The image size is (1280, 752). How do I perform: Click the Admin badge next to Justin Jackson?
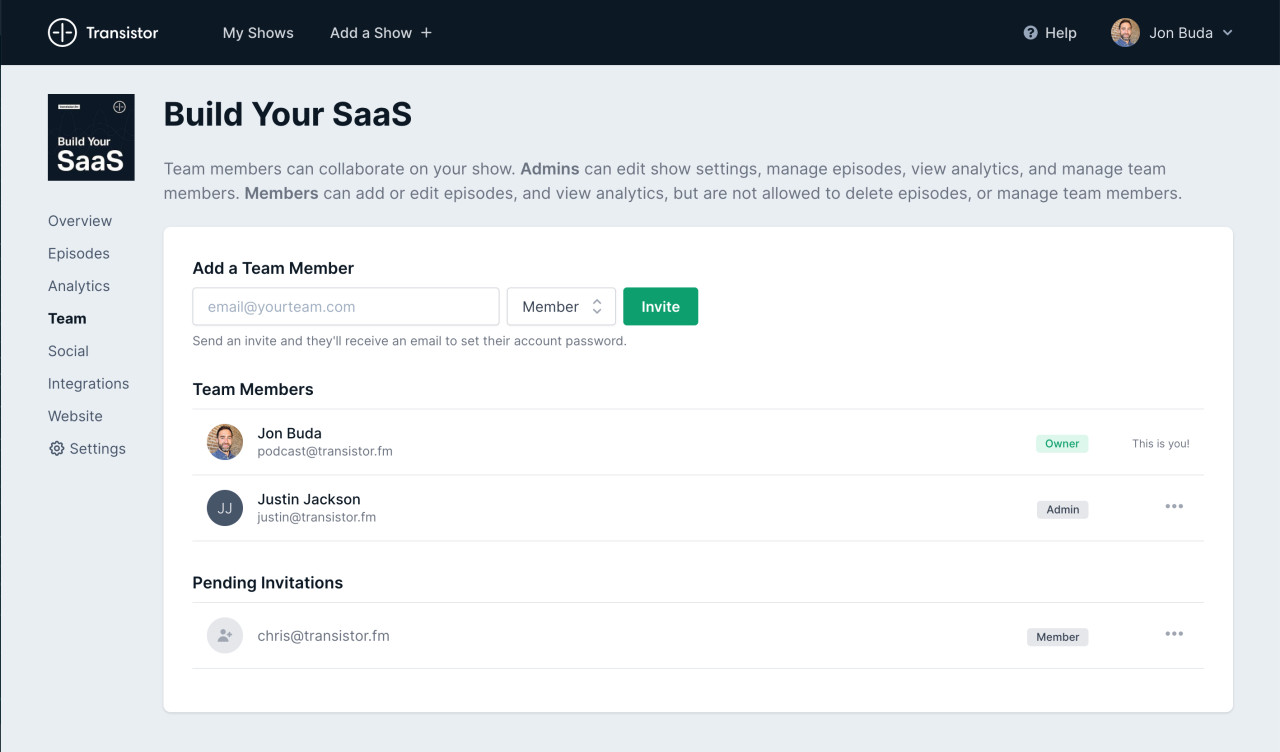point(1062,509)
